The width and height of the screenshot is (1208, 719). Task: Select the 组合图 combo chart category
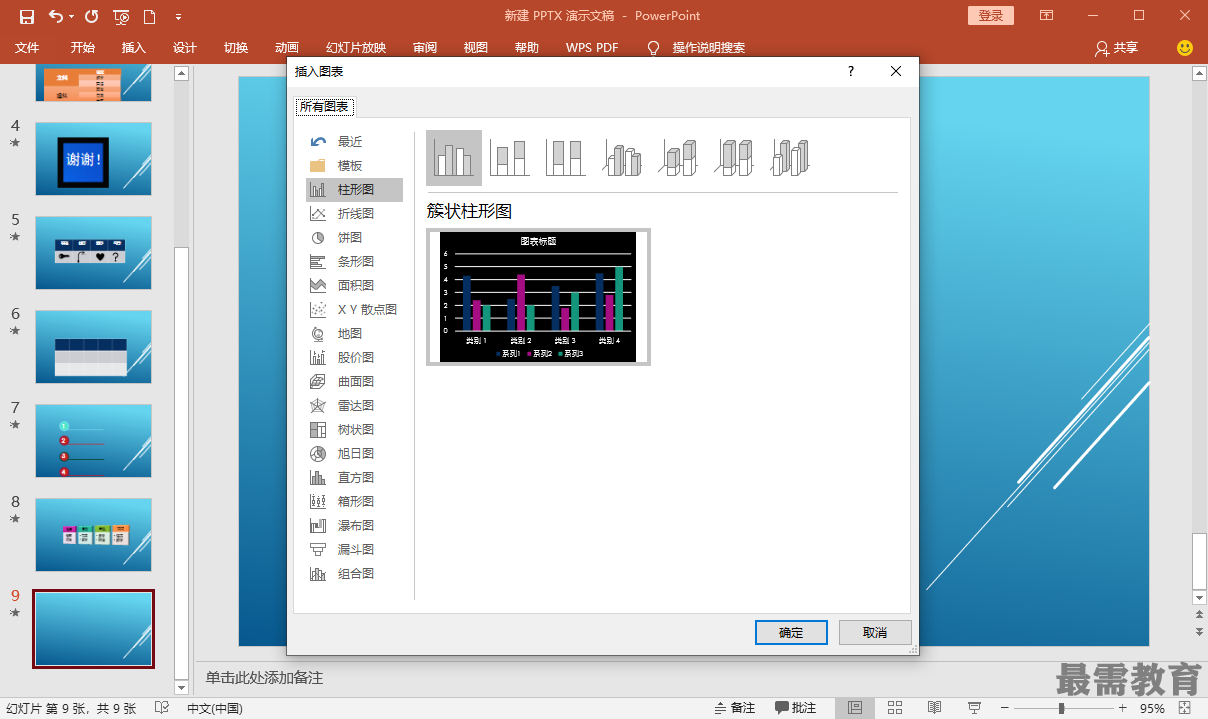[354, 574]
